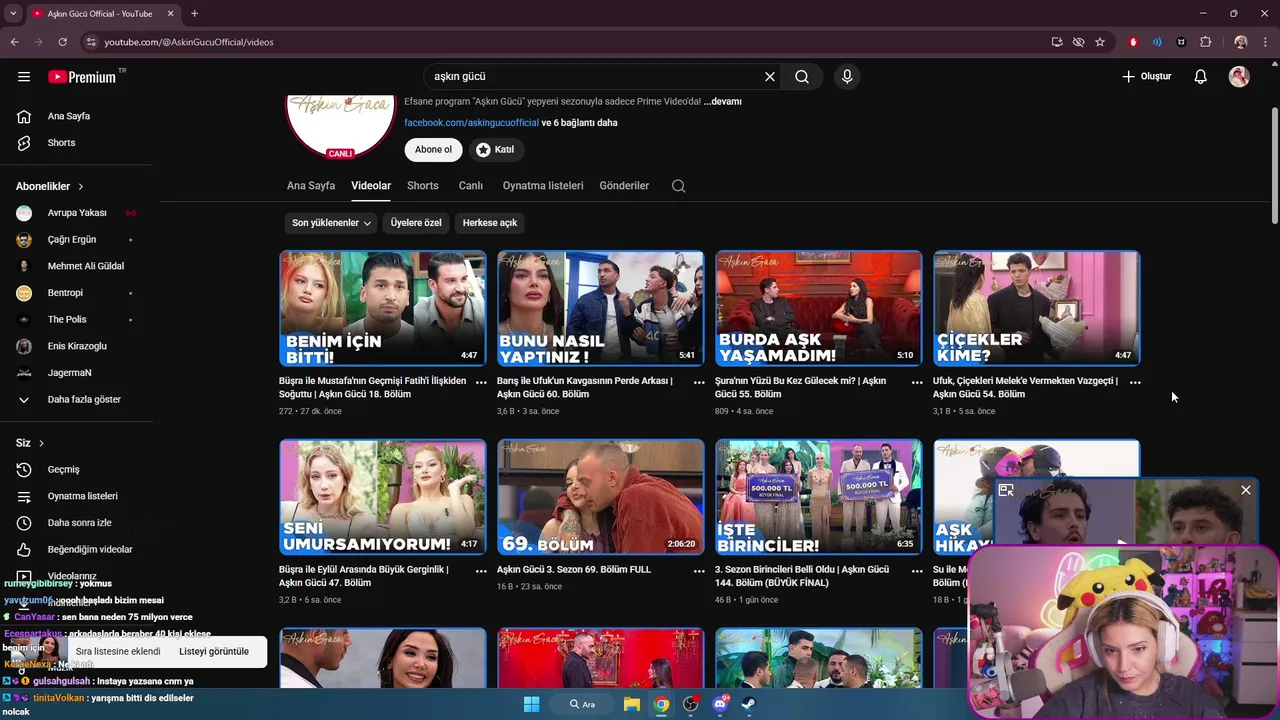Switch to the channel Shorts tab
This screenshot has width=1280, height=720.
[x=423, y=186]
